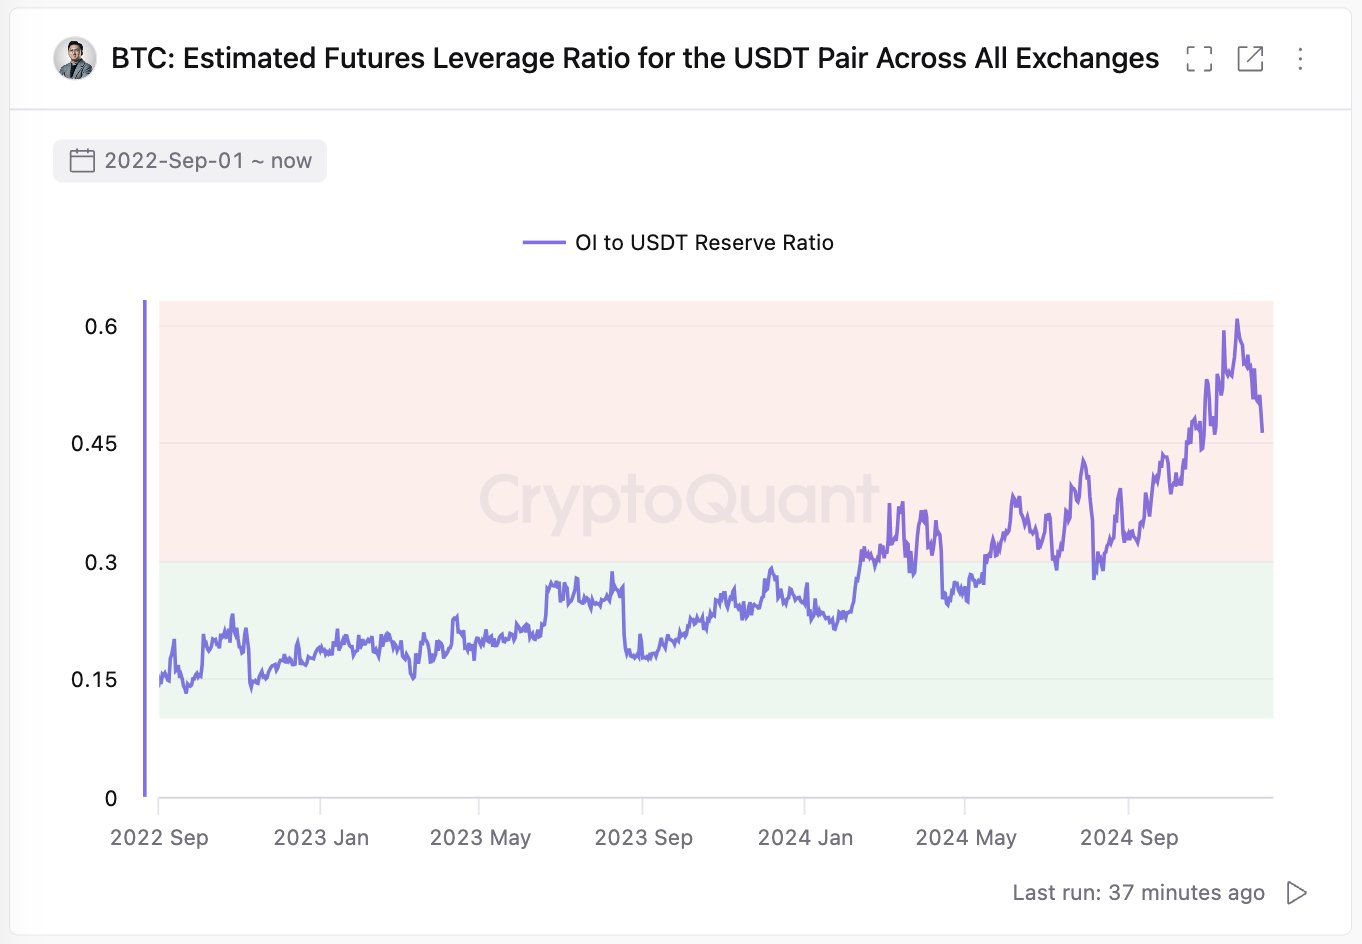Open chart sharing options via external link icon

tap(1250, 59)
